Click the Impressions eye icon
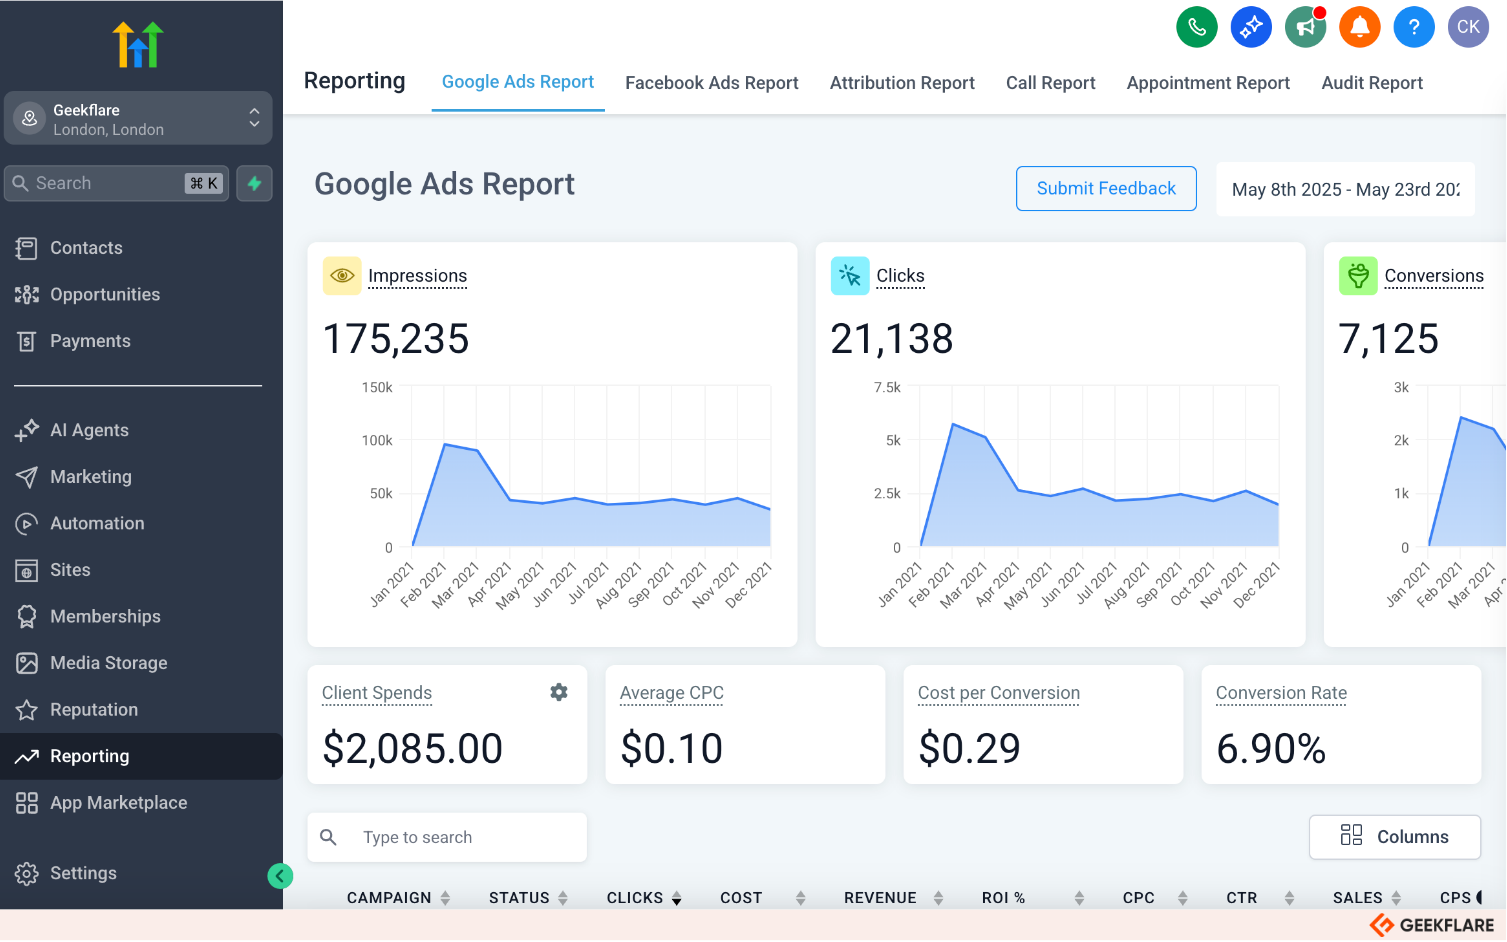The width and height of the screenshot is (1507, 942). (342, 276)
